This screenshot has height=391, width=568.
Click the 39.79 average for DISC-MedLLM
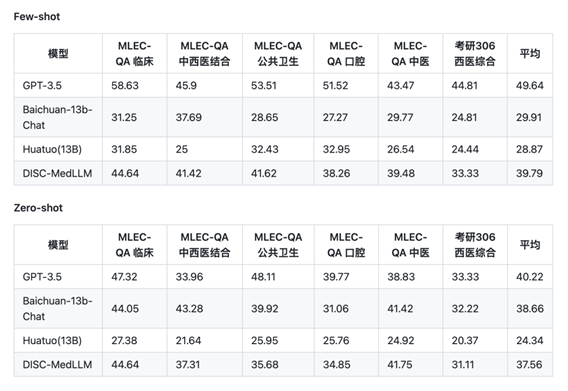[529, 173]
